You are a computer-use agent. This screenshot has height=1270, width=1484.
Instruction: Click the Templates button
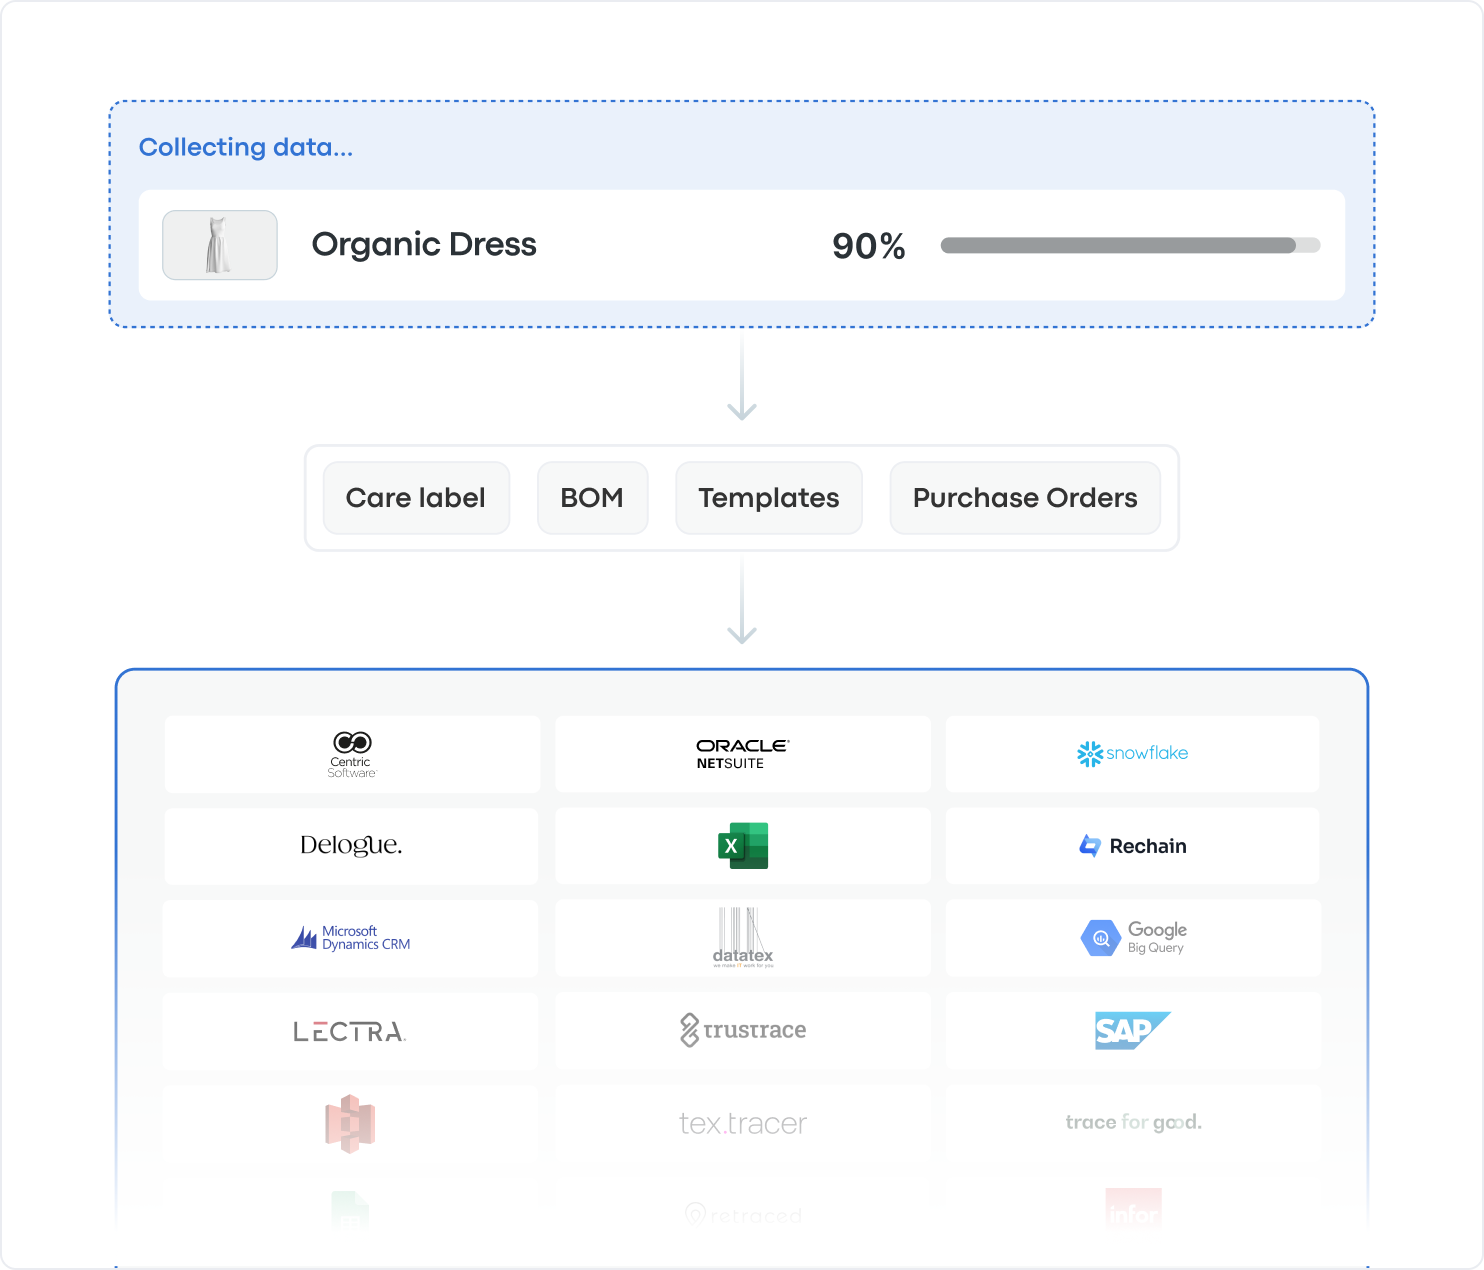click(768, 498)
